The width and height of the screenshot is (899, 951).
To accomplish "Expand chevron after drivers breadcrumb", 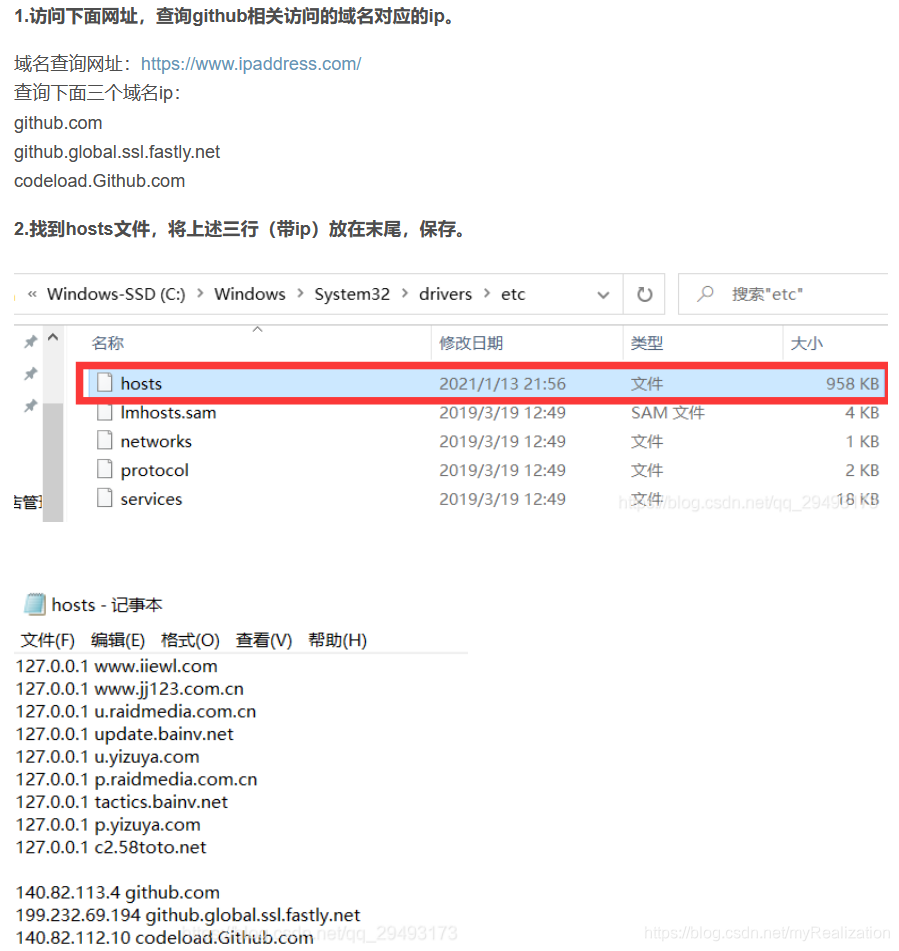I will pos(487,294).
